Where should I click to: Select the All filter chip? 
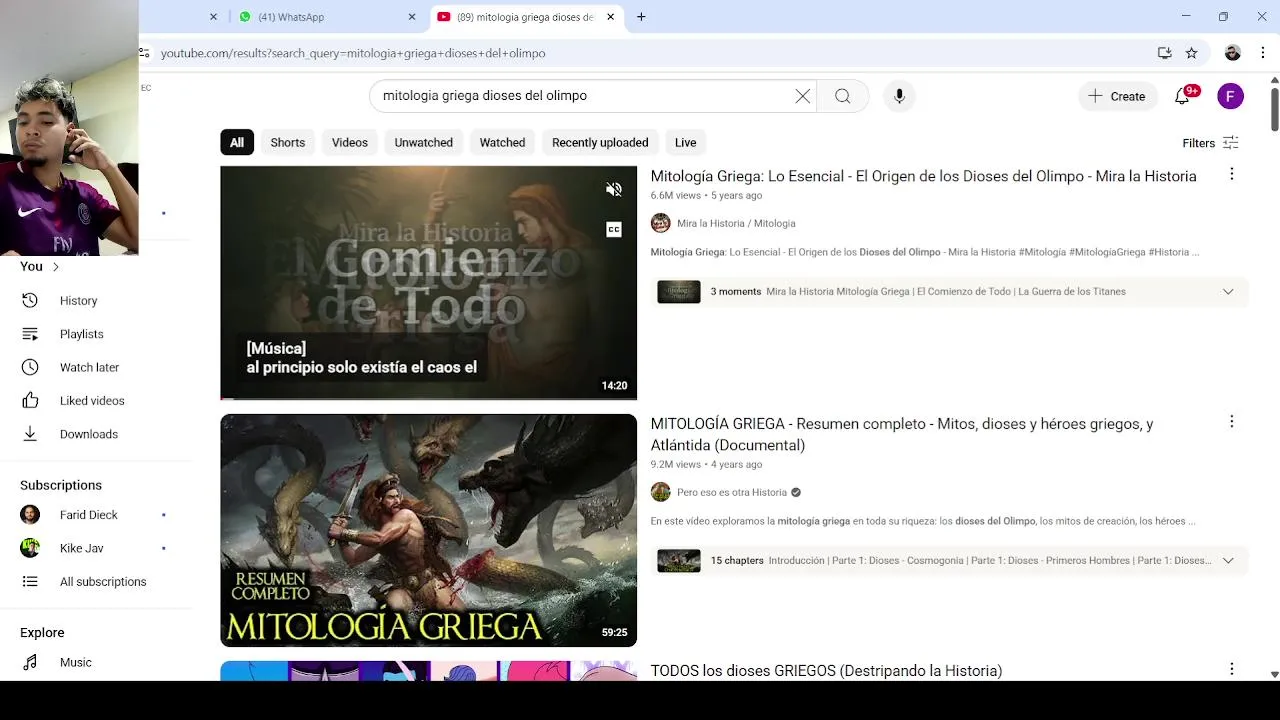pyautogui.click(x=237, y=142)
